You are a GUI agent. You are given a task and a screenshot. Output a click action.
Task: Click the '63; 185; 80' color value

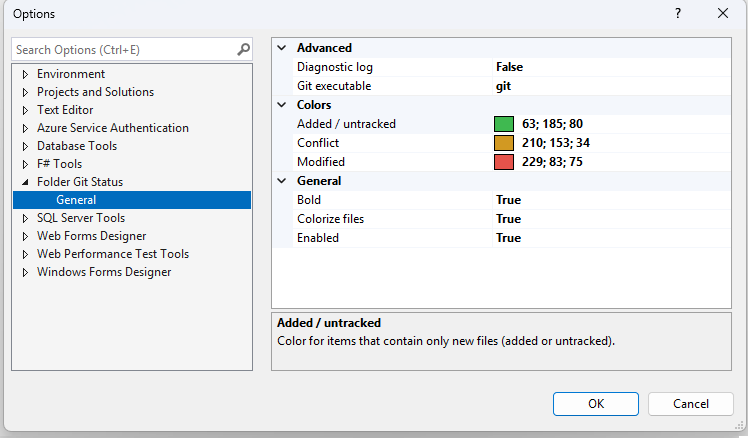click(552, 124)
